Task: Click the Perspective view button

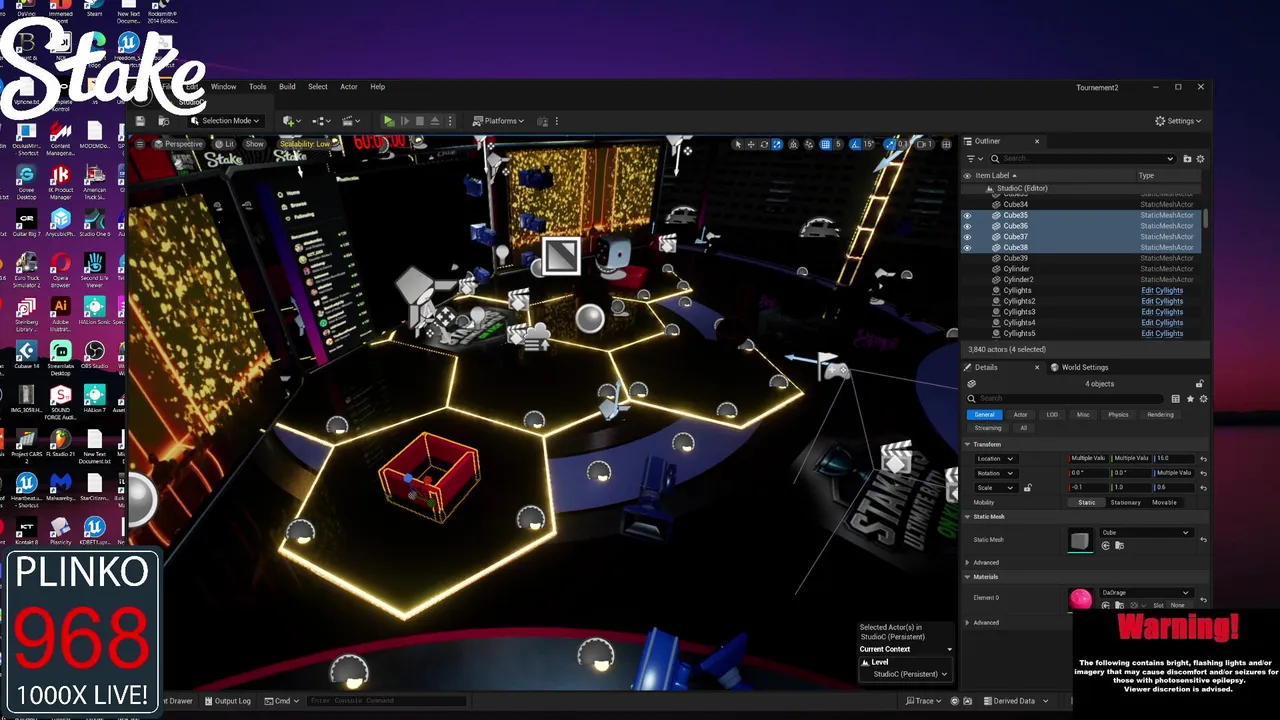Action: point(178,144)
